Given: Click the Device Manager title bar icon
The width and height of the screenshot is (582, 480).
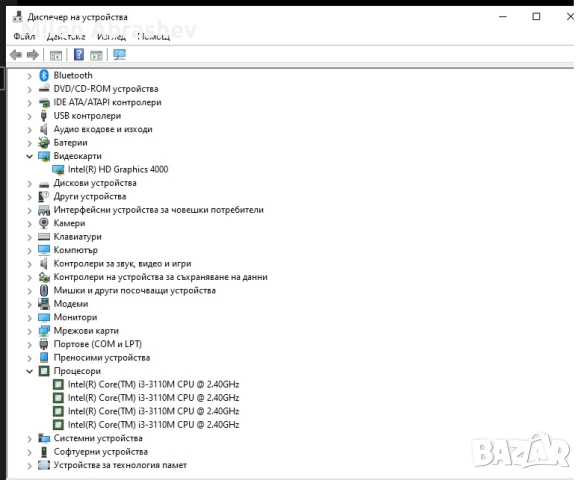Looking at the screenshot, I should 17,17.
